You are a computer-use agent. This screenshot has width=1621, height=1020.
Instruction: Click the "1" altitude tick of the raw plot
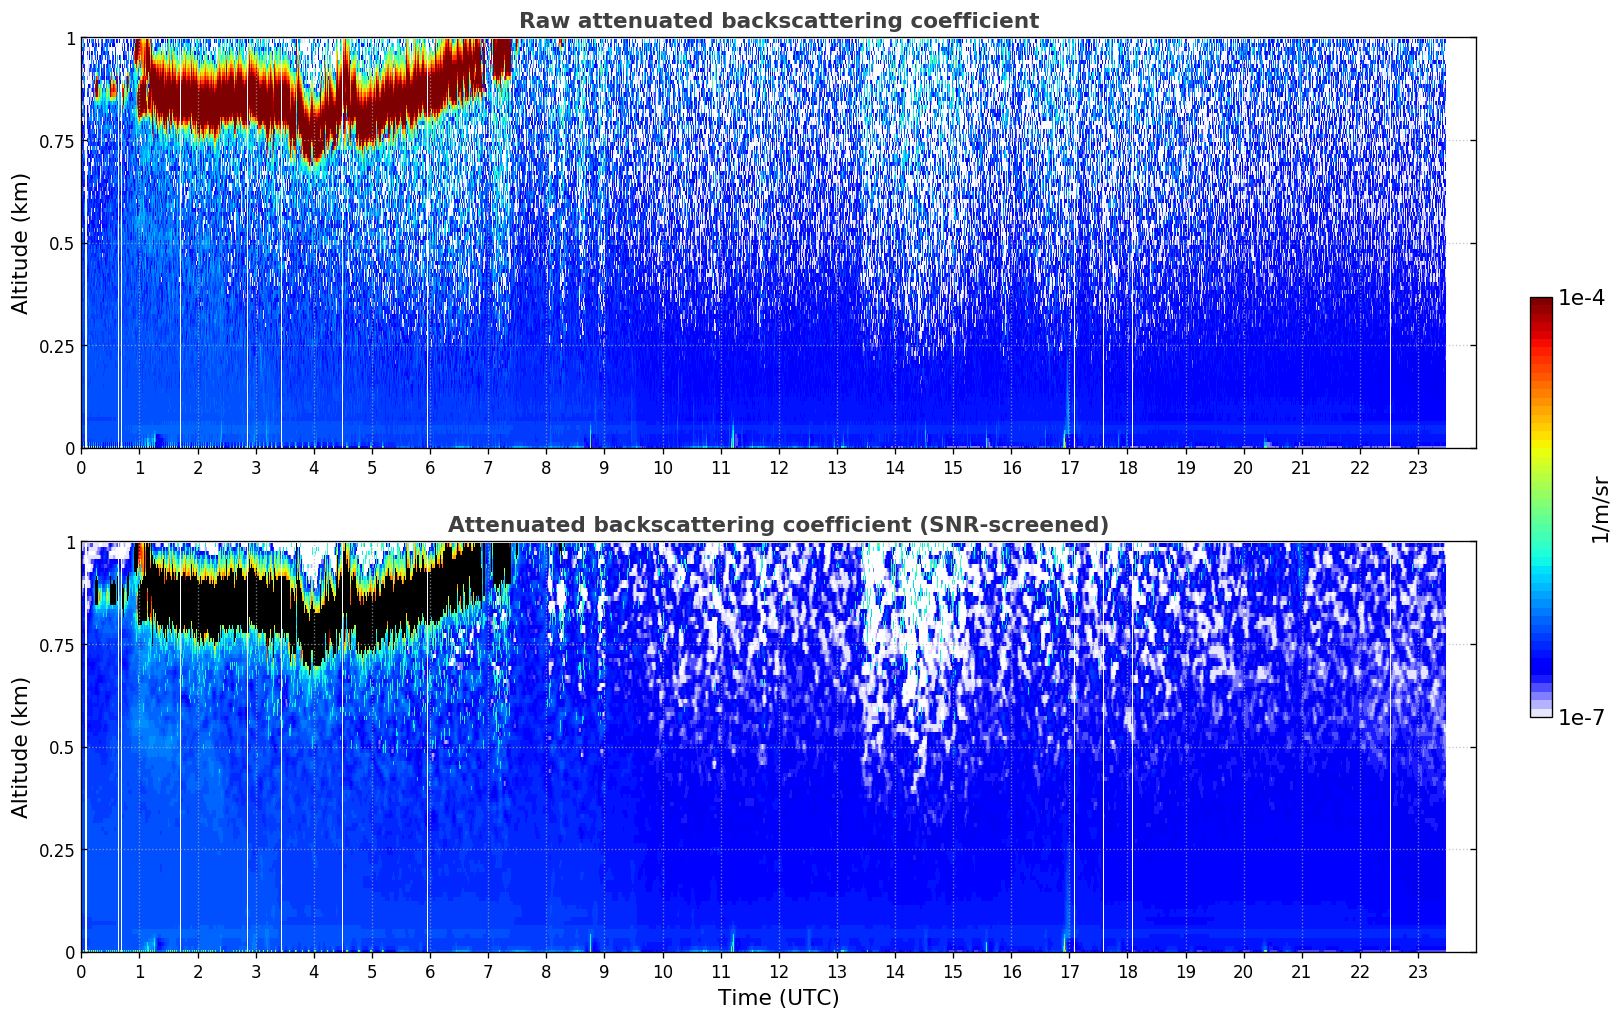click(x=71, y=38)
